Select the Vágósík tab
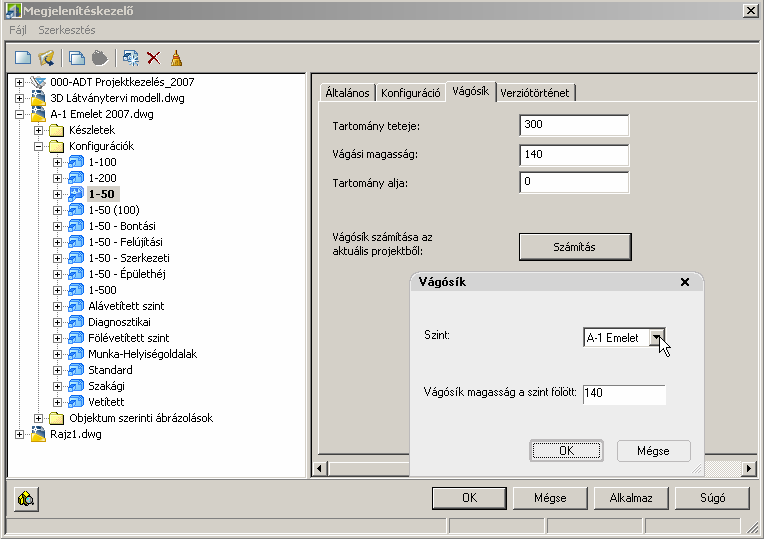 click(471, 91)
